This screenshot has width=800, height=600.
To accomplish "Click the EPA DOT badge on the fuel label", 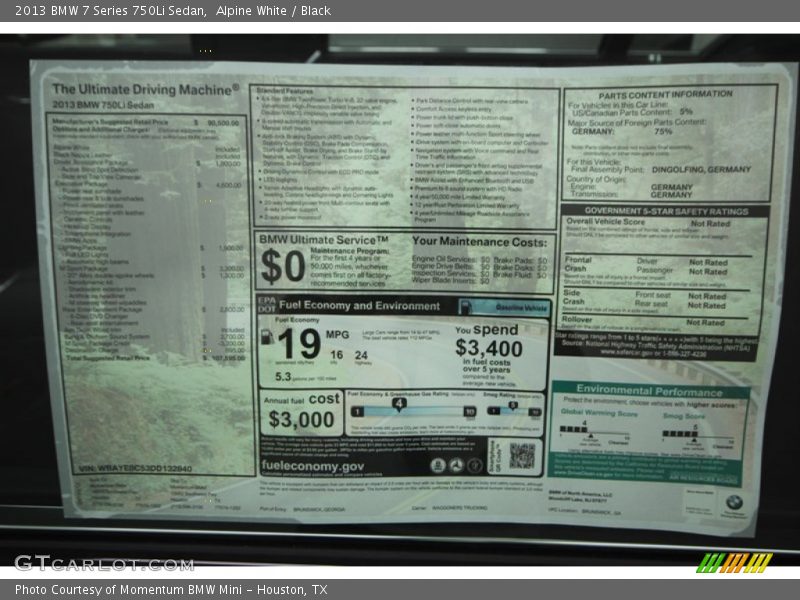I will click(267, 305).
